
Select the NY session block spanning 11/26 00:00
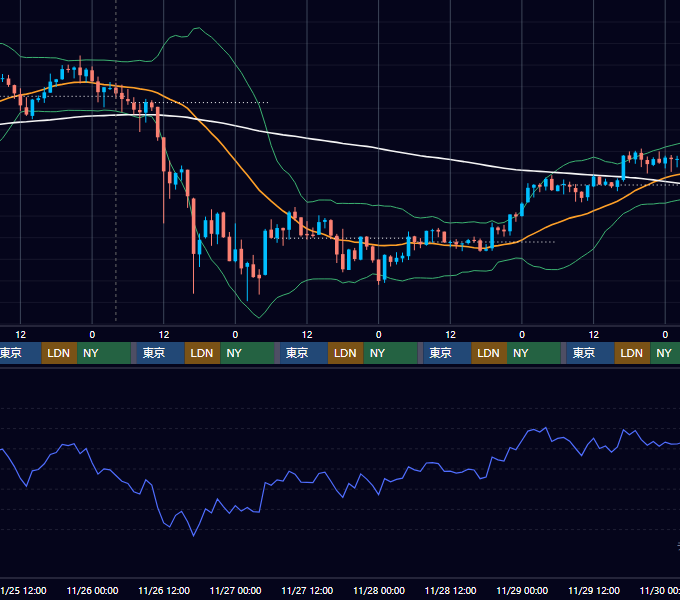[x=104, y=353]
